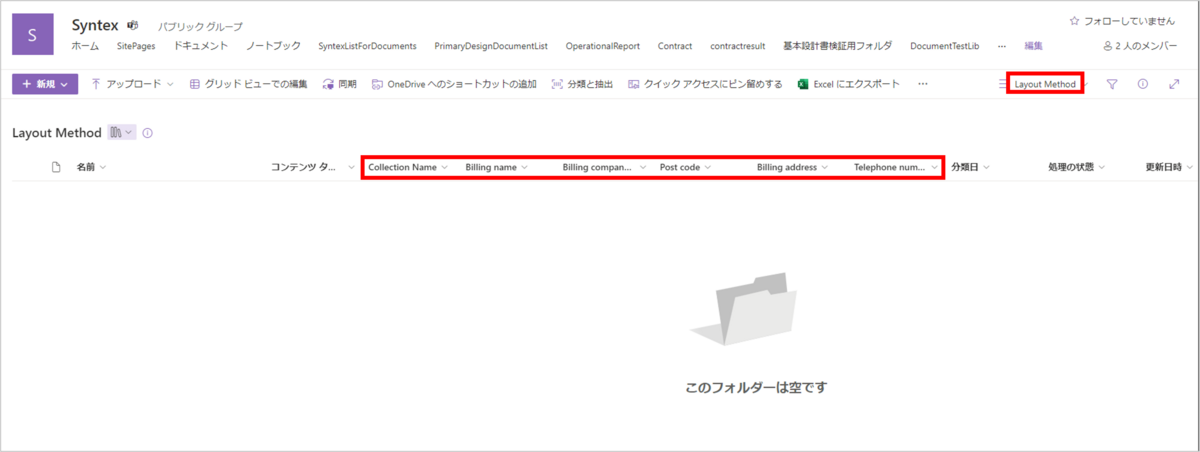The image size is (1200, 452).
Task: Click the フォローしていません follow text
Action: (1129, 20)
